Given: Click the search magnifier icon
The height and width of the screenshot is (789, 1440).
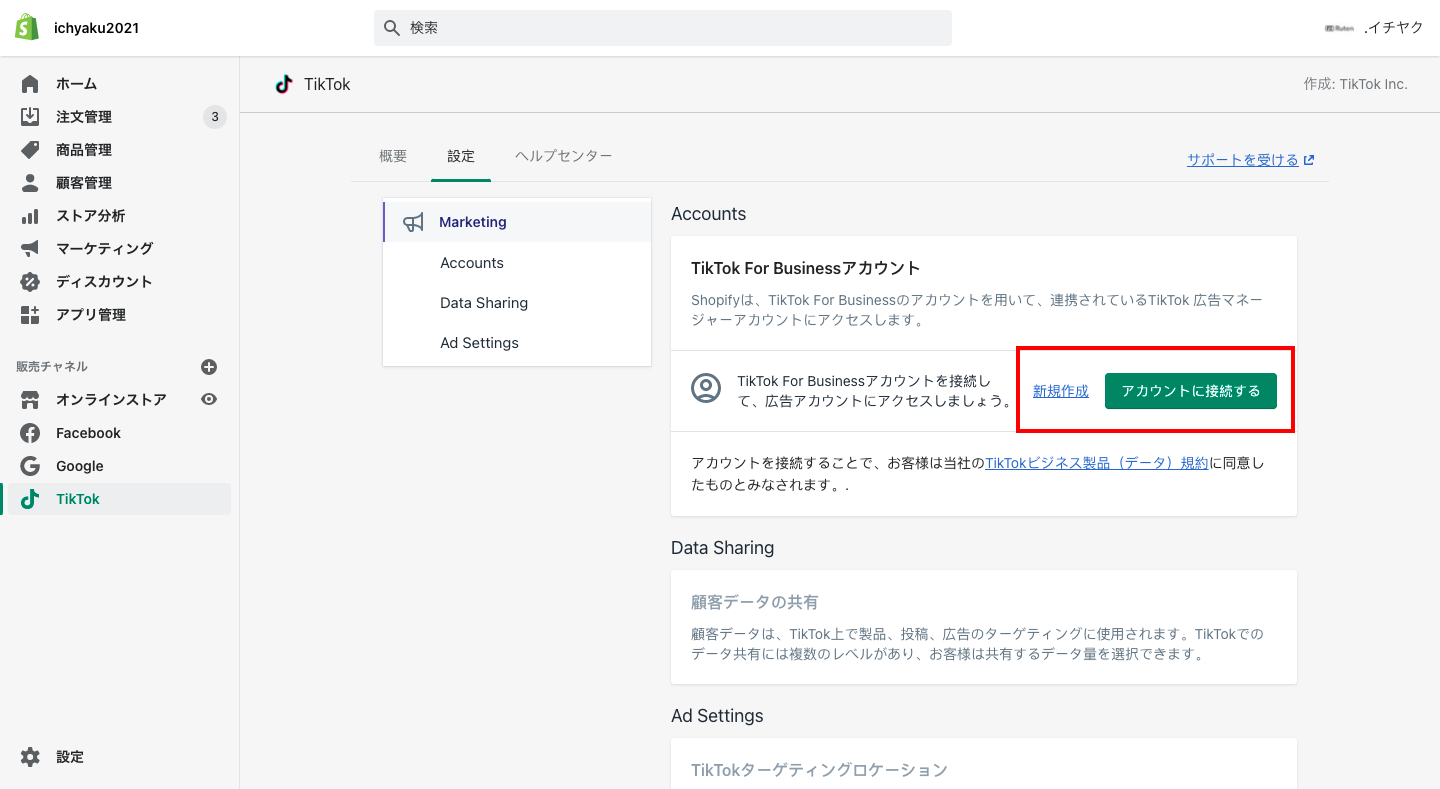Looking at the screenshot, I should tap(392, 28).
